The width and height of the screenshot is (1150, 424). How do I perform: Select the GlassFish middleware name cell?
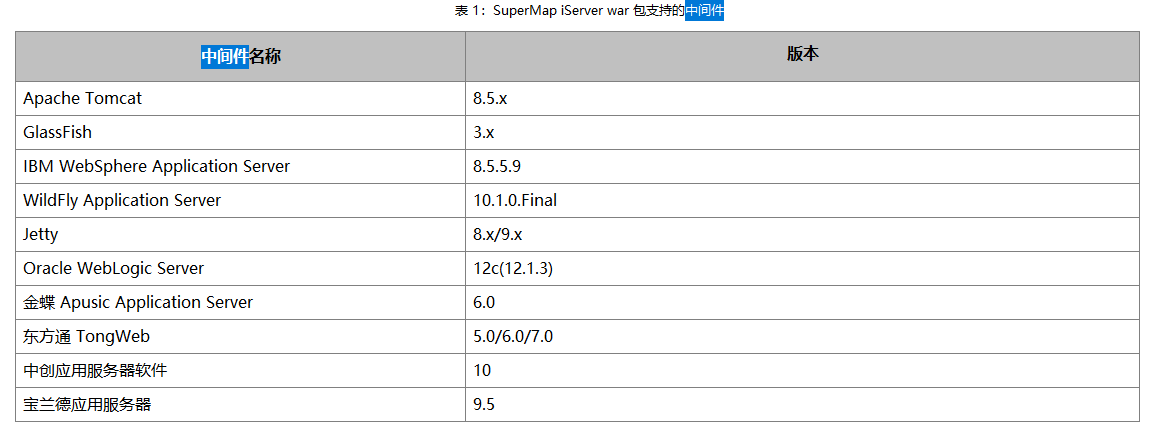240,132
